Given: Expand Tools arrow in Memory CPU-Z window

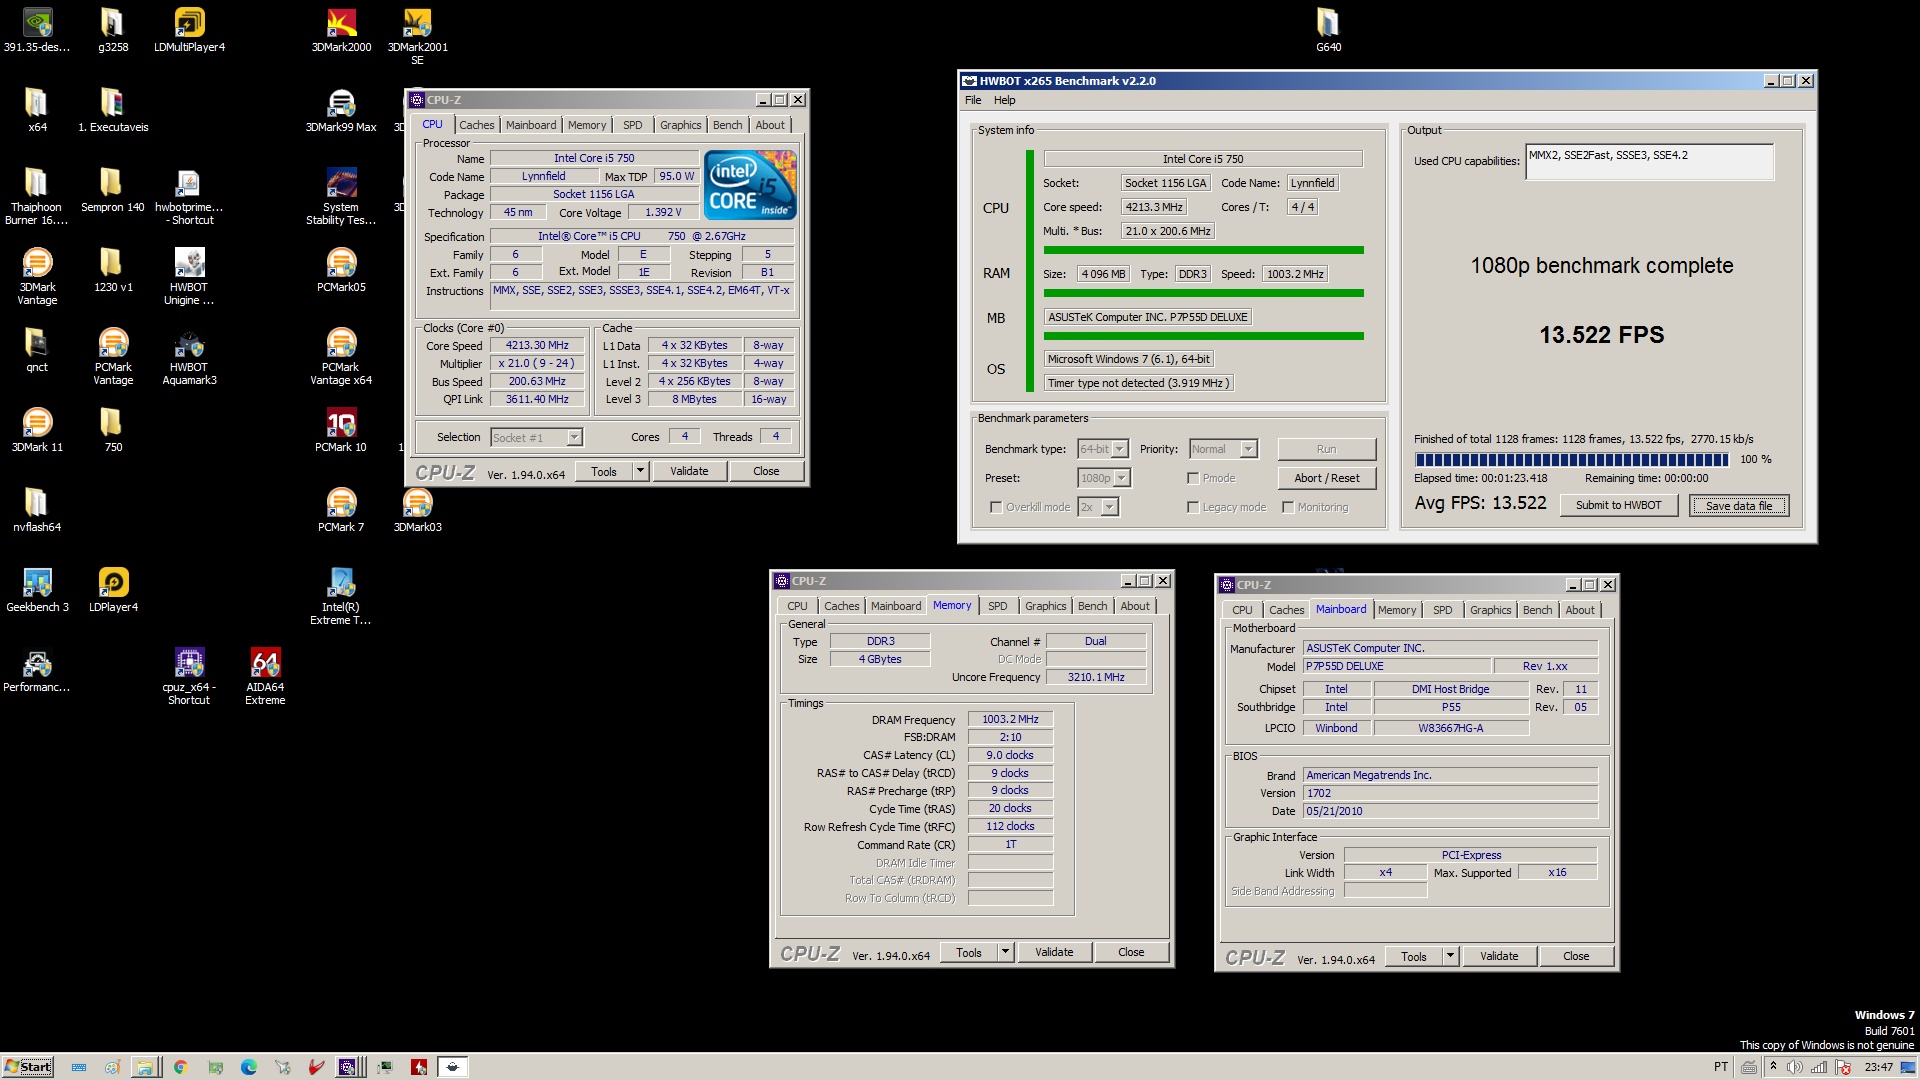Looking at the screenshot, I should pos(1005,952).
